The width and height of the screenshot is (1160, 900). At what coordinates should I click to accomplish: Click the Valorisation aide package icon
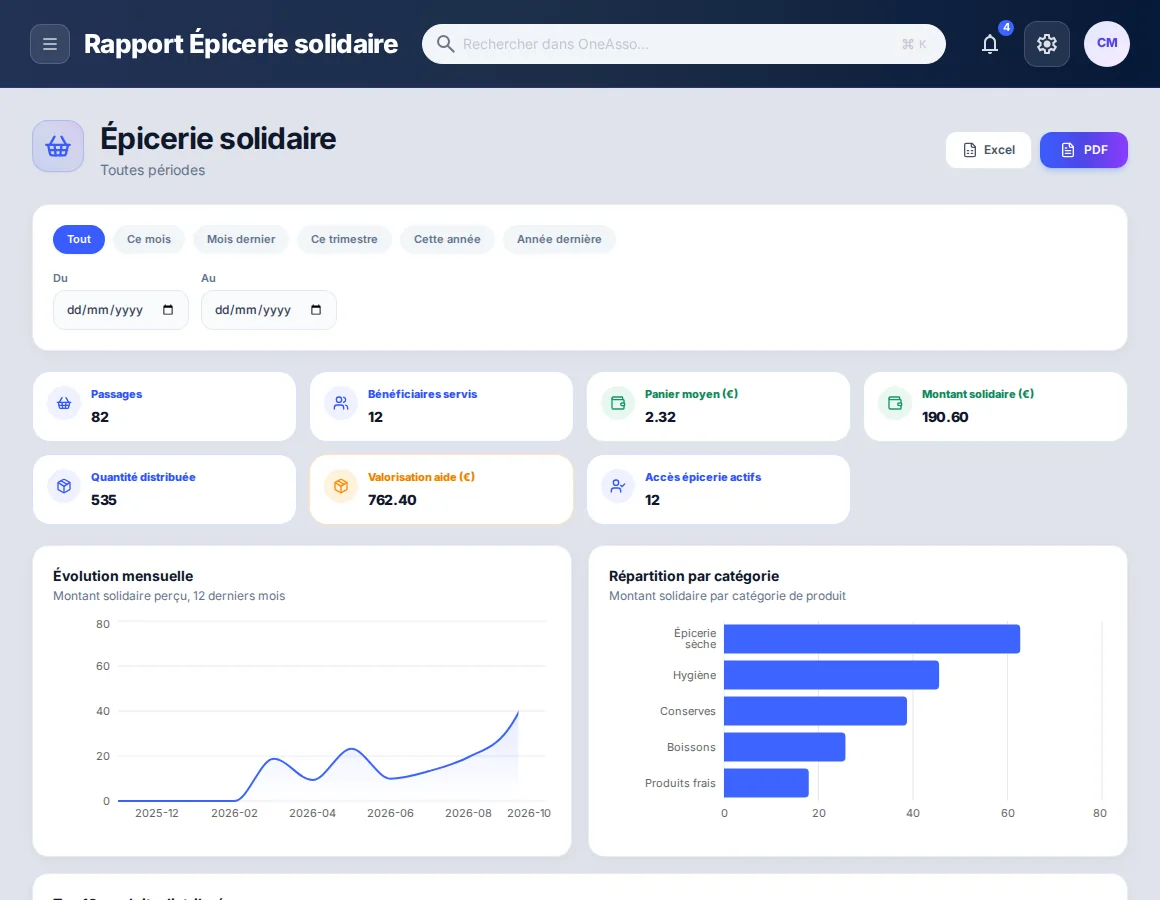[x=341, y=486]
